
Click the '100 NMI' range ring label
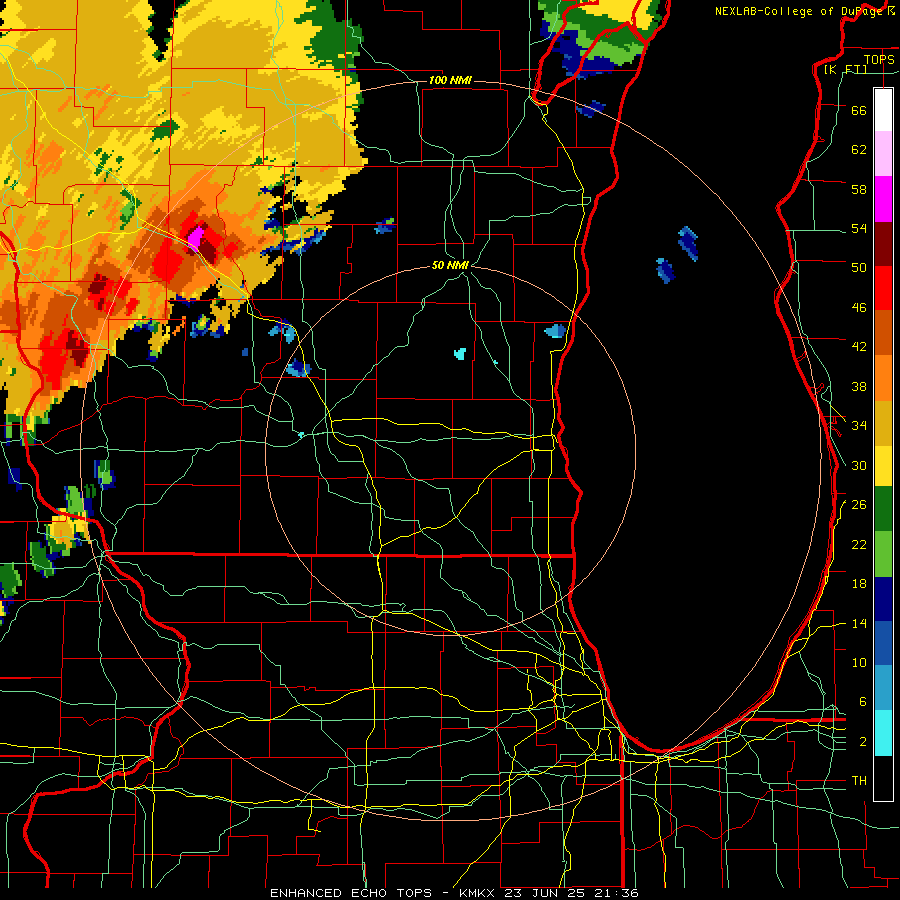pos(450,80)
